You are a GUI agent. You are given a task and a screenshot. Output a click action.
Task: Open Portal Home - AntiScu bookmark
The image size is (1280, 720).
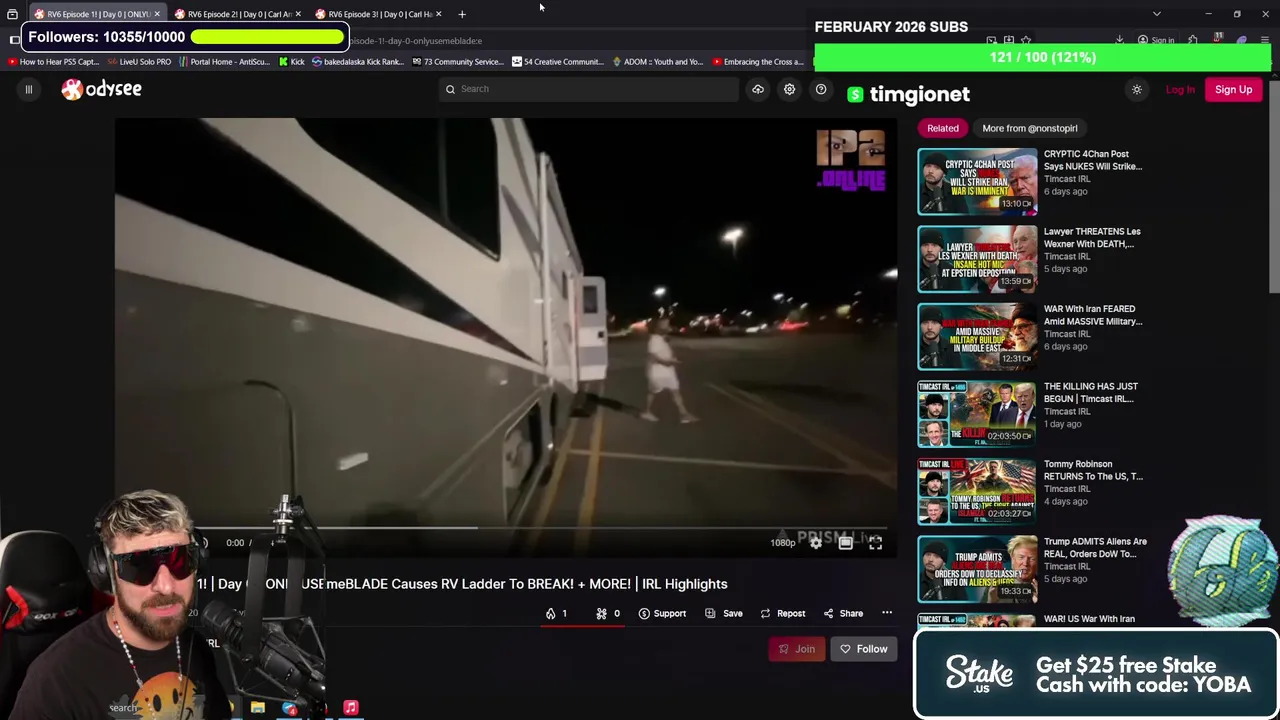click(x=224, y=62)
